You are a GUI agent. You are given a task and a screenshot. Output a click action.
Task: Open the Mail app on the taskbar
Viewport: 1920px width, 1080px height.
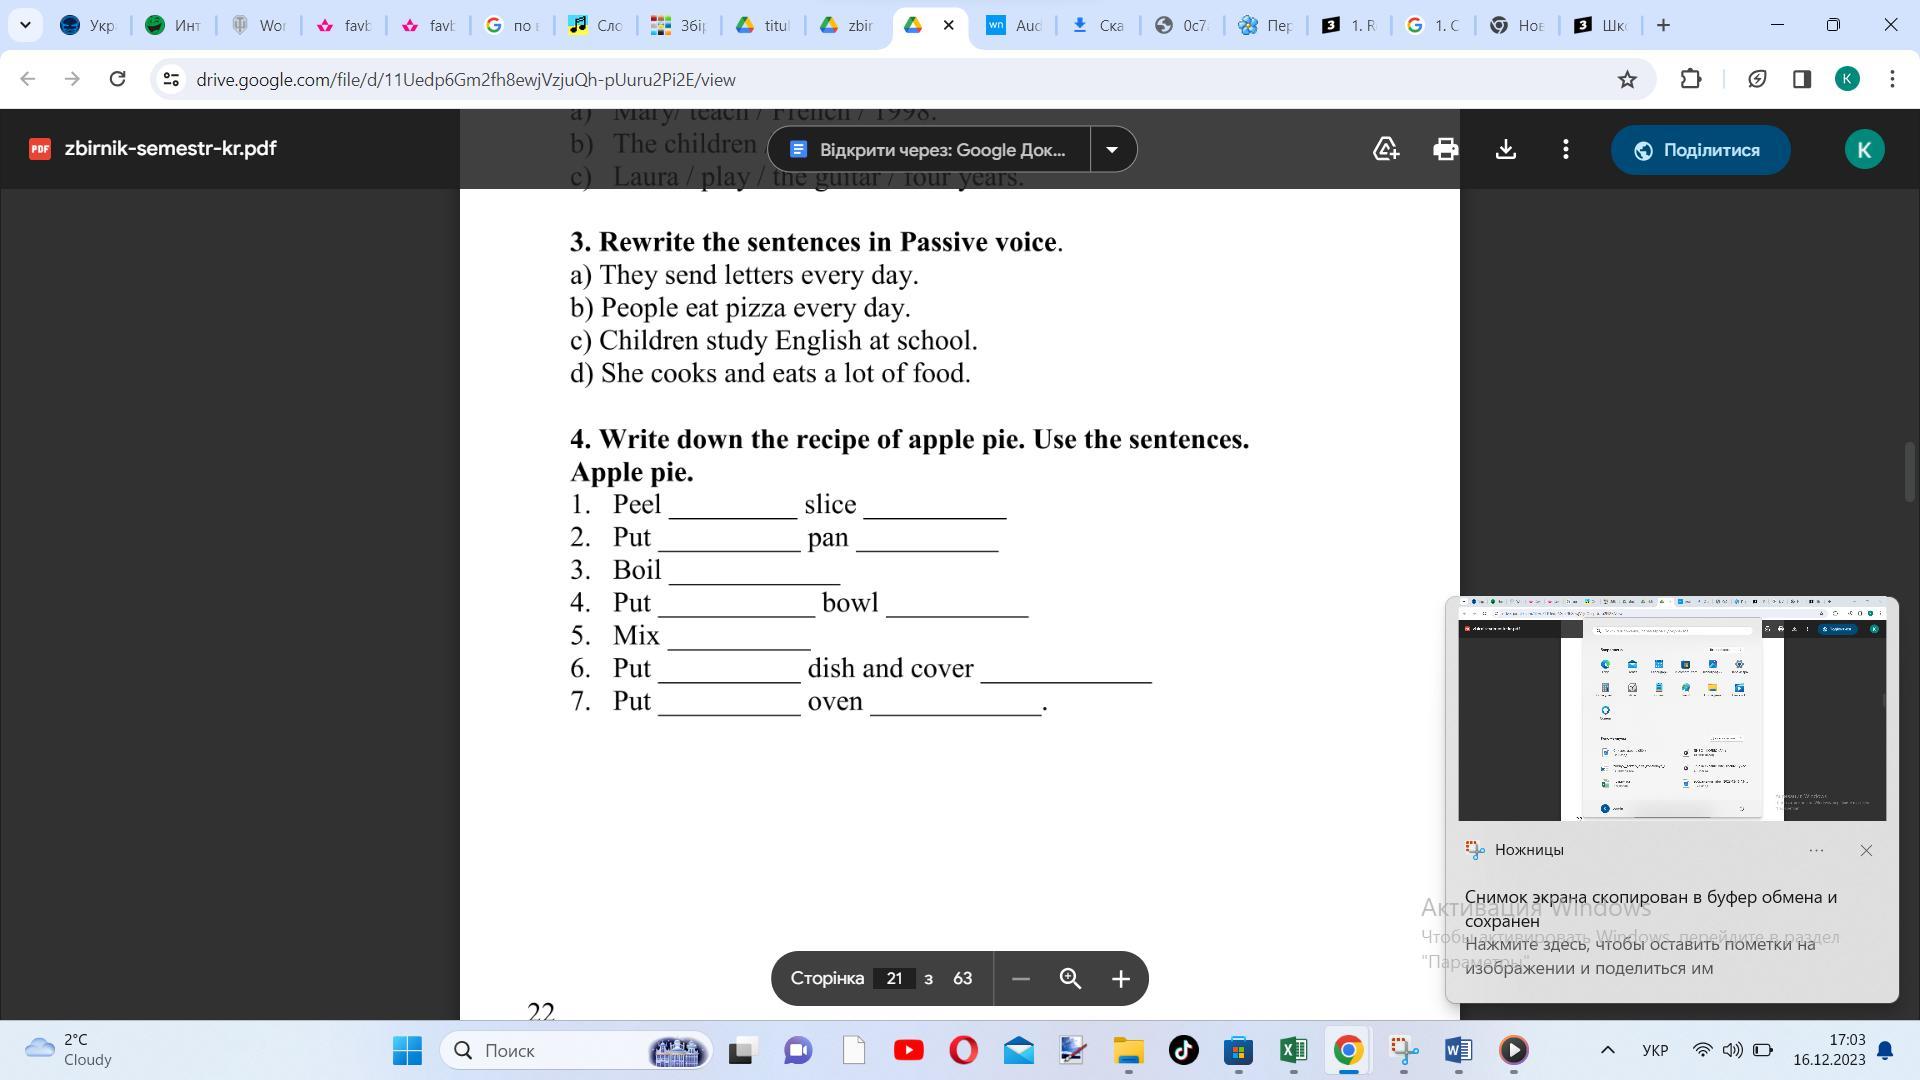[x=1018, y=1050]
